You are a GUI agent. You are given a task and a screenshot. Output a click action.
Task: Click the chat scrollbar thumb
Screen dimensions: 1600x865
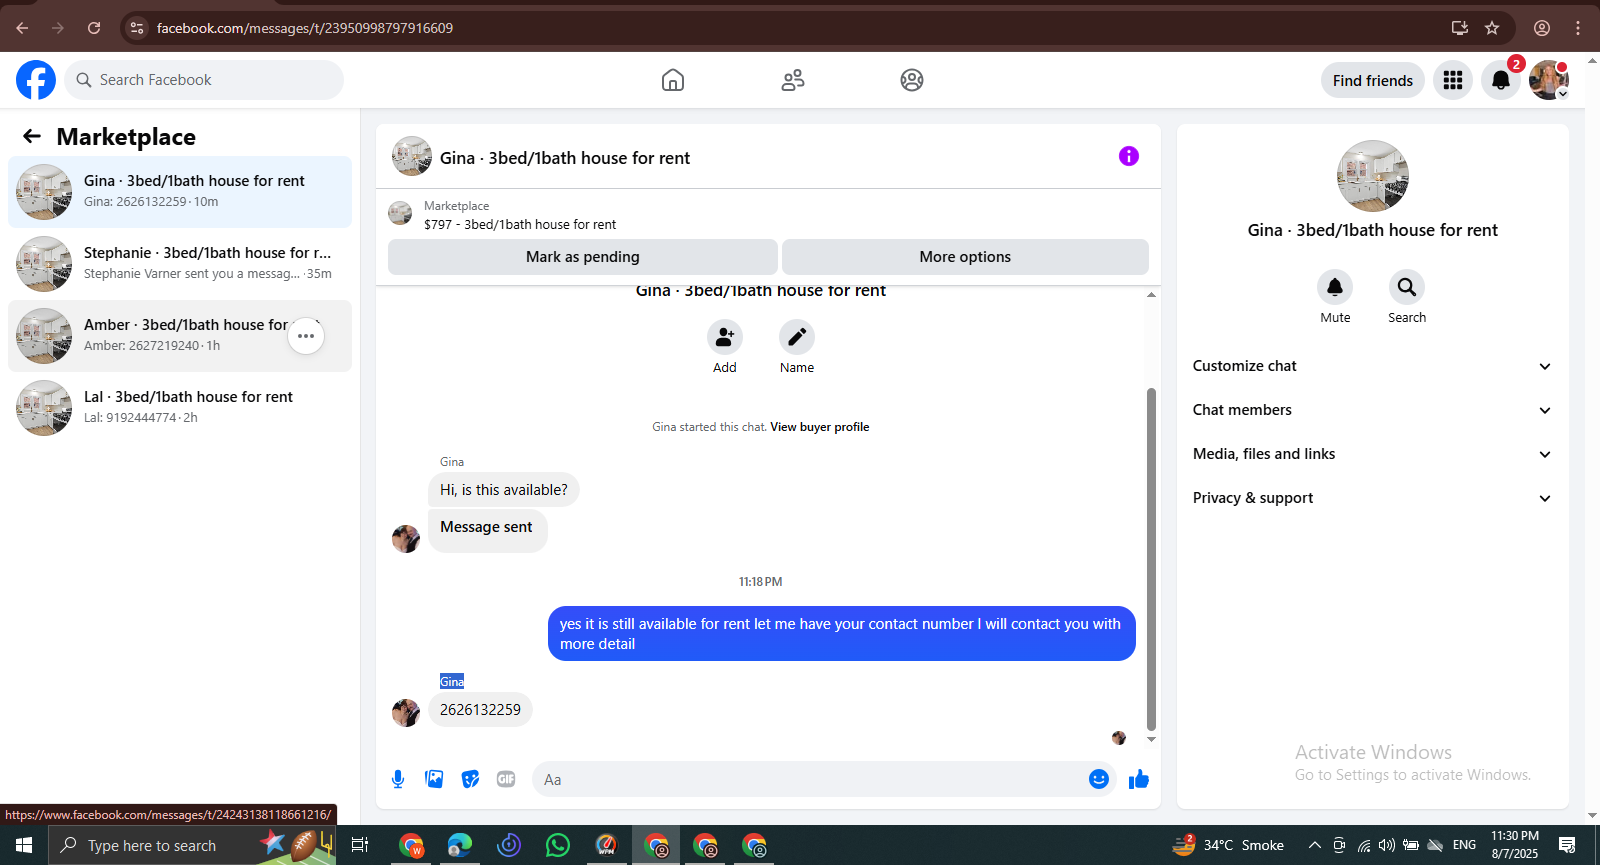coord(1151,560)
